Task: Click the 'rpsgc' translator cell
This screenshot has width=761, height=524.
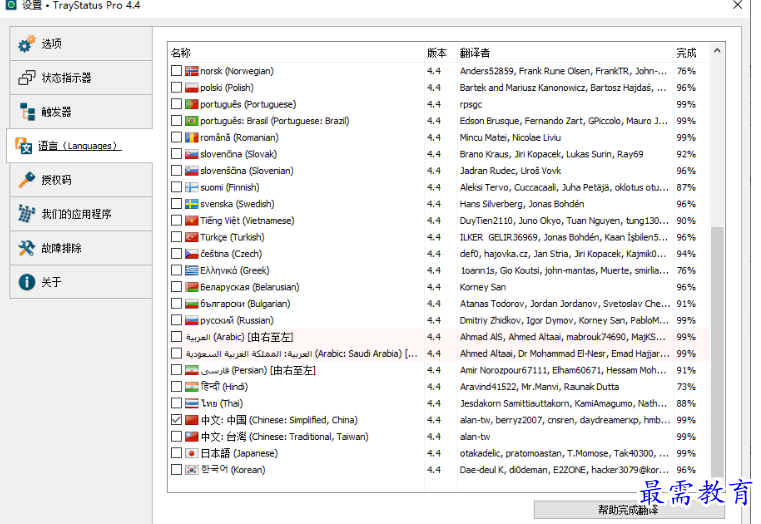Action: [x=471, y=104]
